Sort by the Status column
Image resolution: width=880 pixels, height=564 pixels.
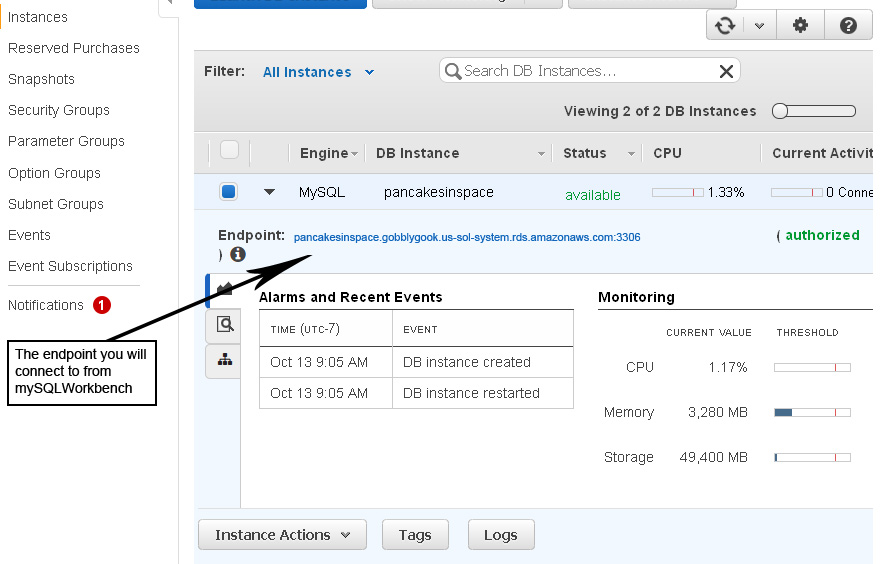point(598,153)
